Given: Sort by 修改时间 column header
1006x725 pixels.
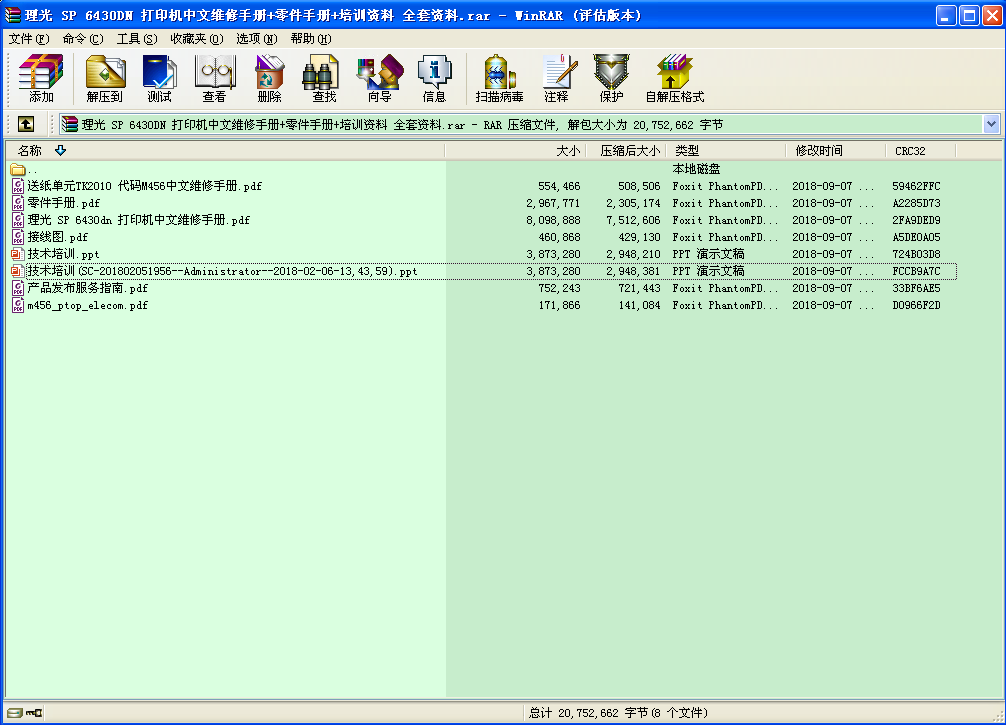Looking at the screenshot, I should (836, 151).
